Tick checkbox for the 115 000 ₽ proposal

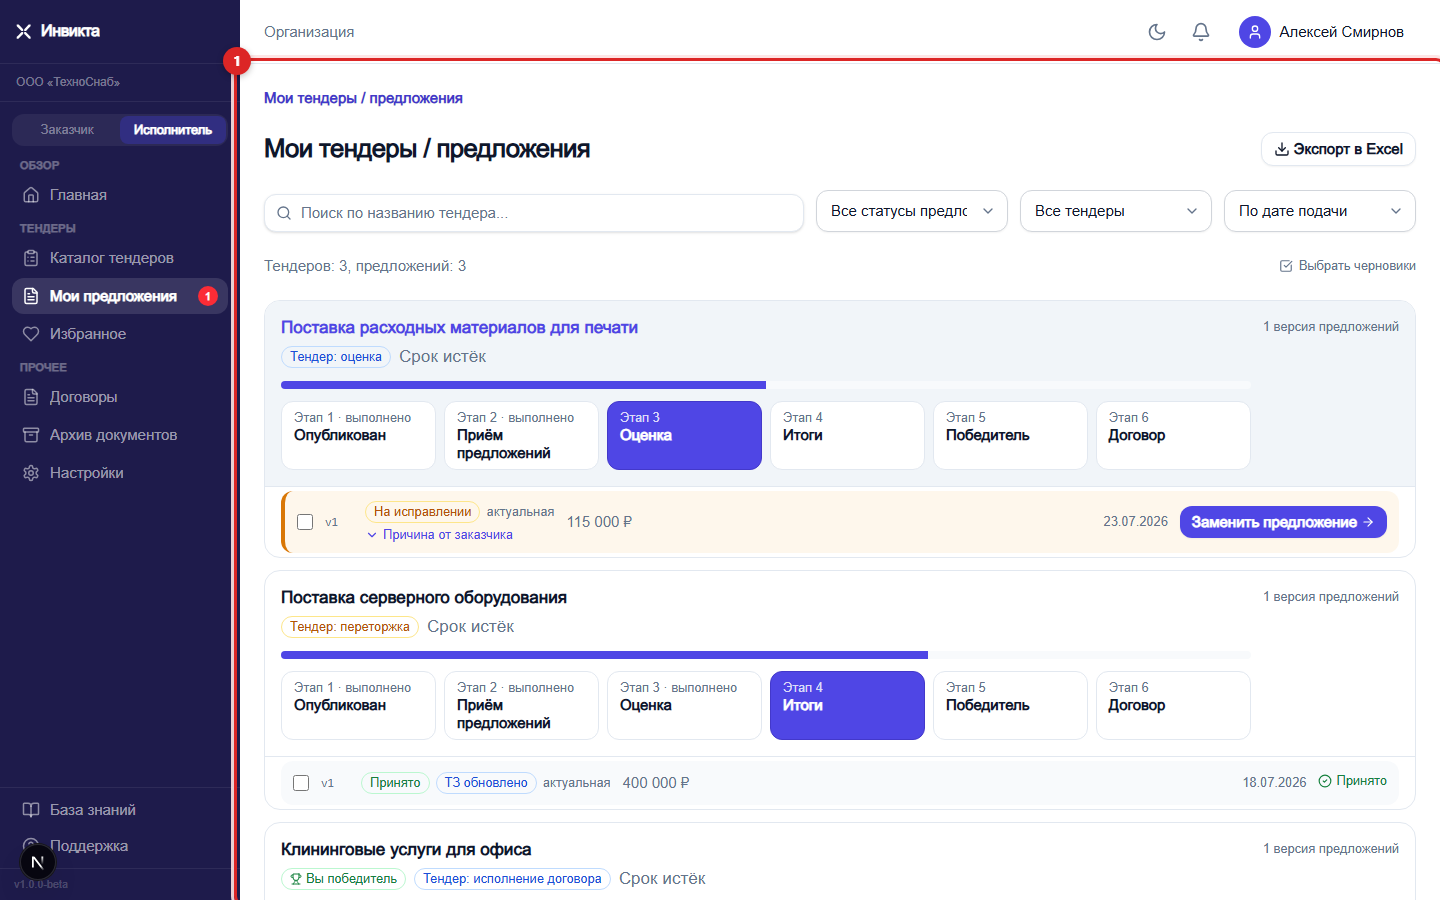[x=305, y=522]
